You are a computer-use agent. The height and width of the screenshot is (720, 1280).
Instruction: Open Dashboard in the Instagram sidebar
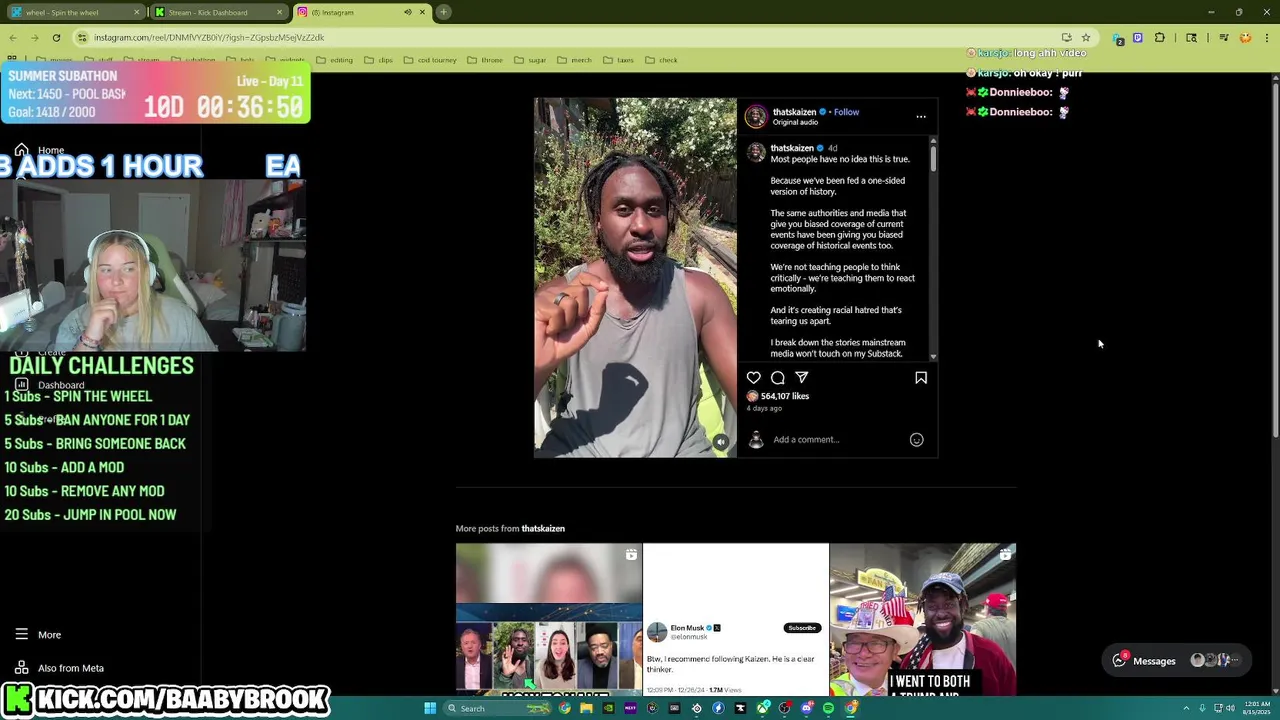coord(50,385)
